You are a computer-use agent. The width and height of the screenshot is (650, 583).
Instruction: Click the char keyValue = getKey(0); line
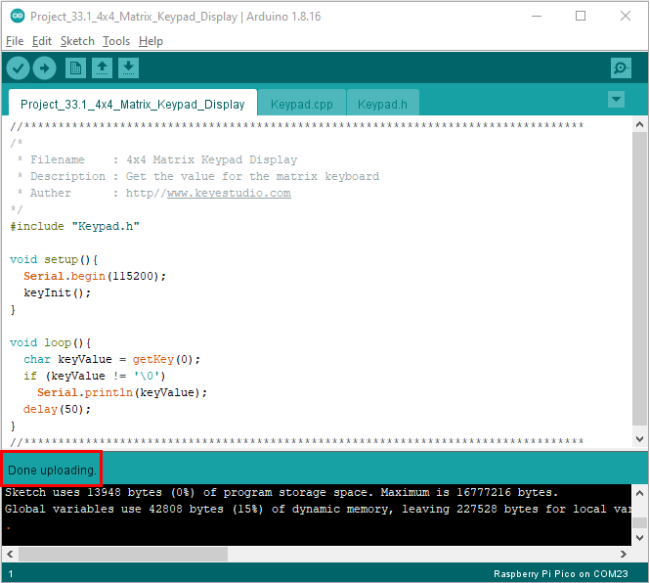112,359
